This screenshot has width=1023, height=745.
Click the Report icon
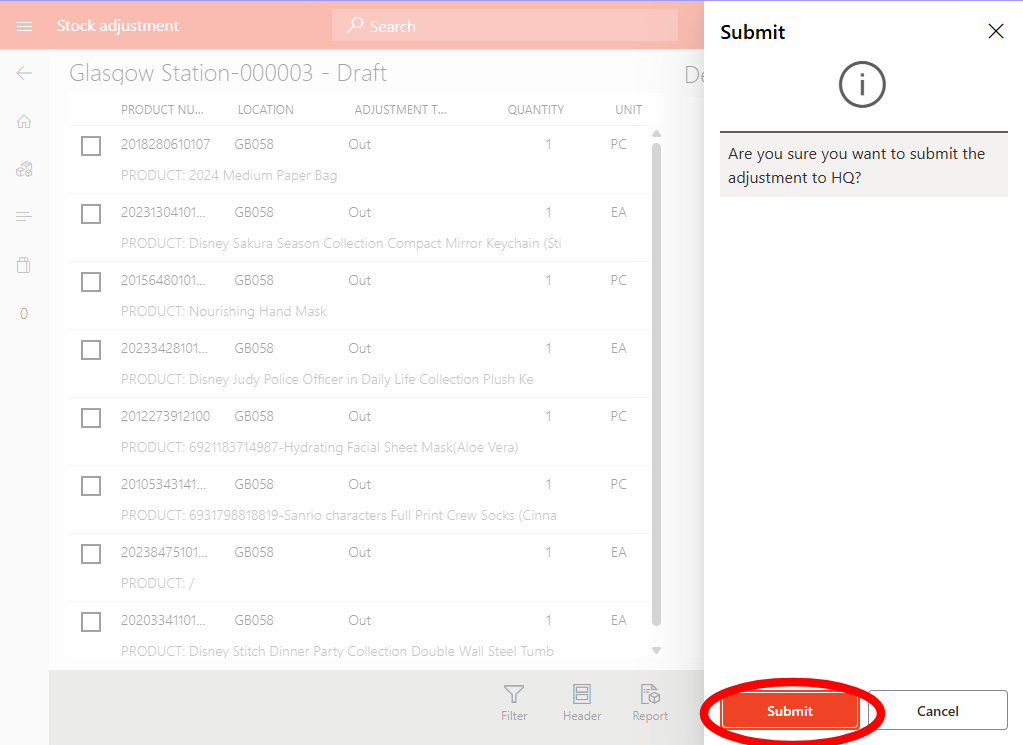650,702
